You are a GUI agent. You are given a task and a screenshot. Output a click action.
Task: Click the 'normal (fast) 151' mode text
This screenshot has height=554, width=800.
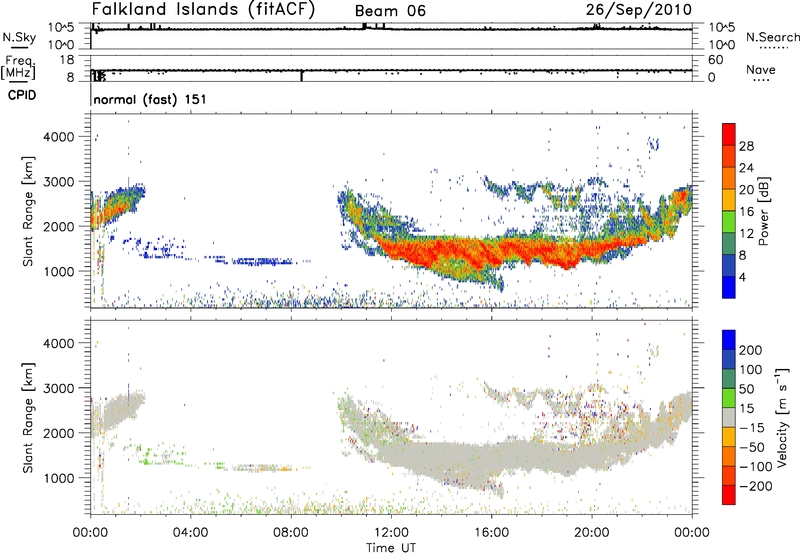click(x=150, y=99)
